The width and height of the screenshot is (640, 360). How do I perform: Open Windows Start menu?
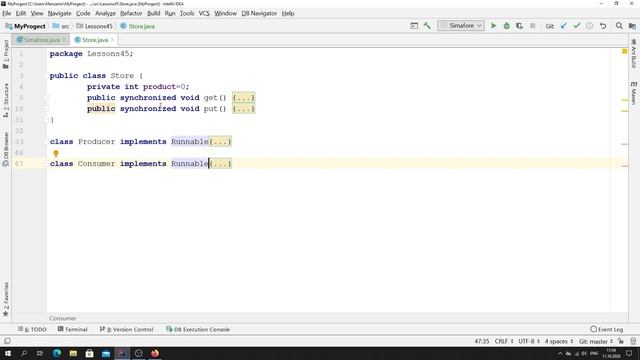pyautogui.click(x=7, y=353)
